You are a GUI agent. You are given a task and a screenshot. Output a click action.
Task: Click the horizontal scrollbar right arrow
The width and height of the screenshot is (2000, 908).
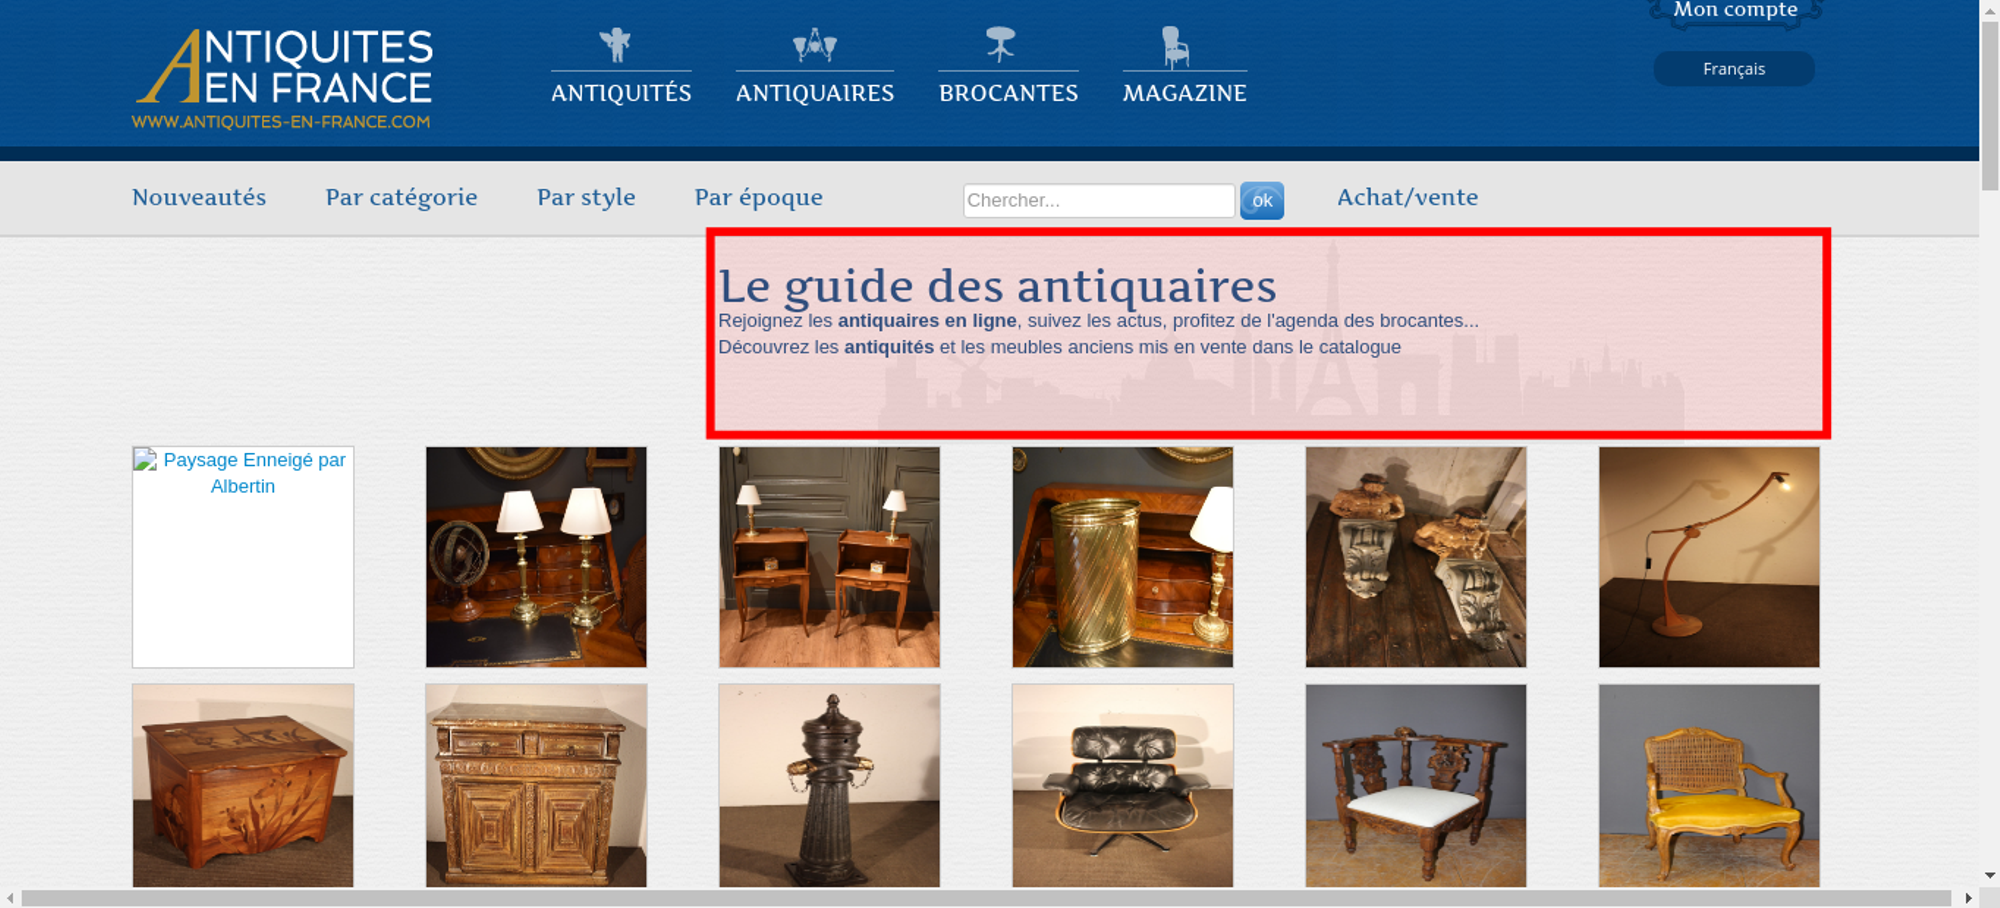point(1968,898)
